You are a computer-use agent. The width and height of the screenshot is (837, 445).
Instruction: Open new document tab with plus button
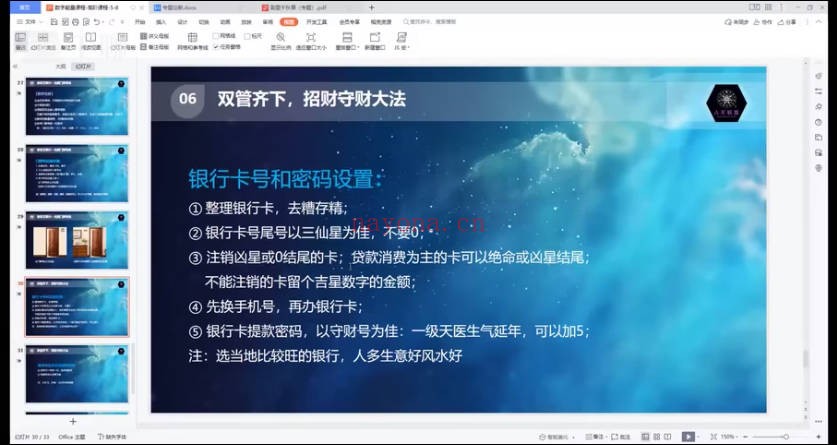pos(372,7)
